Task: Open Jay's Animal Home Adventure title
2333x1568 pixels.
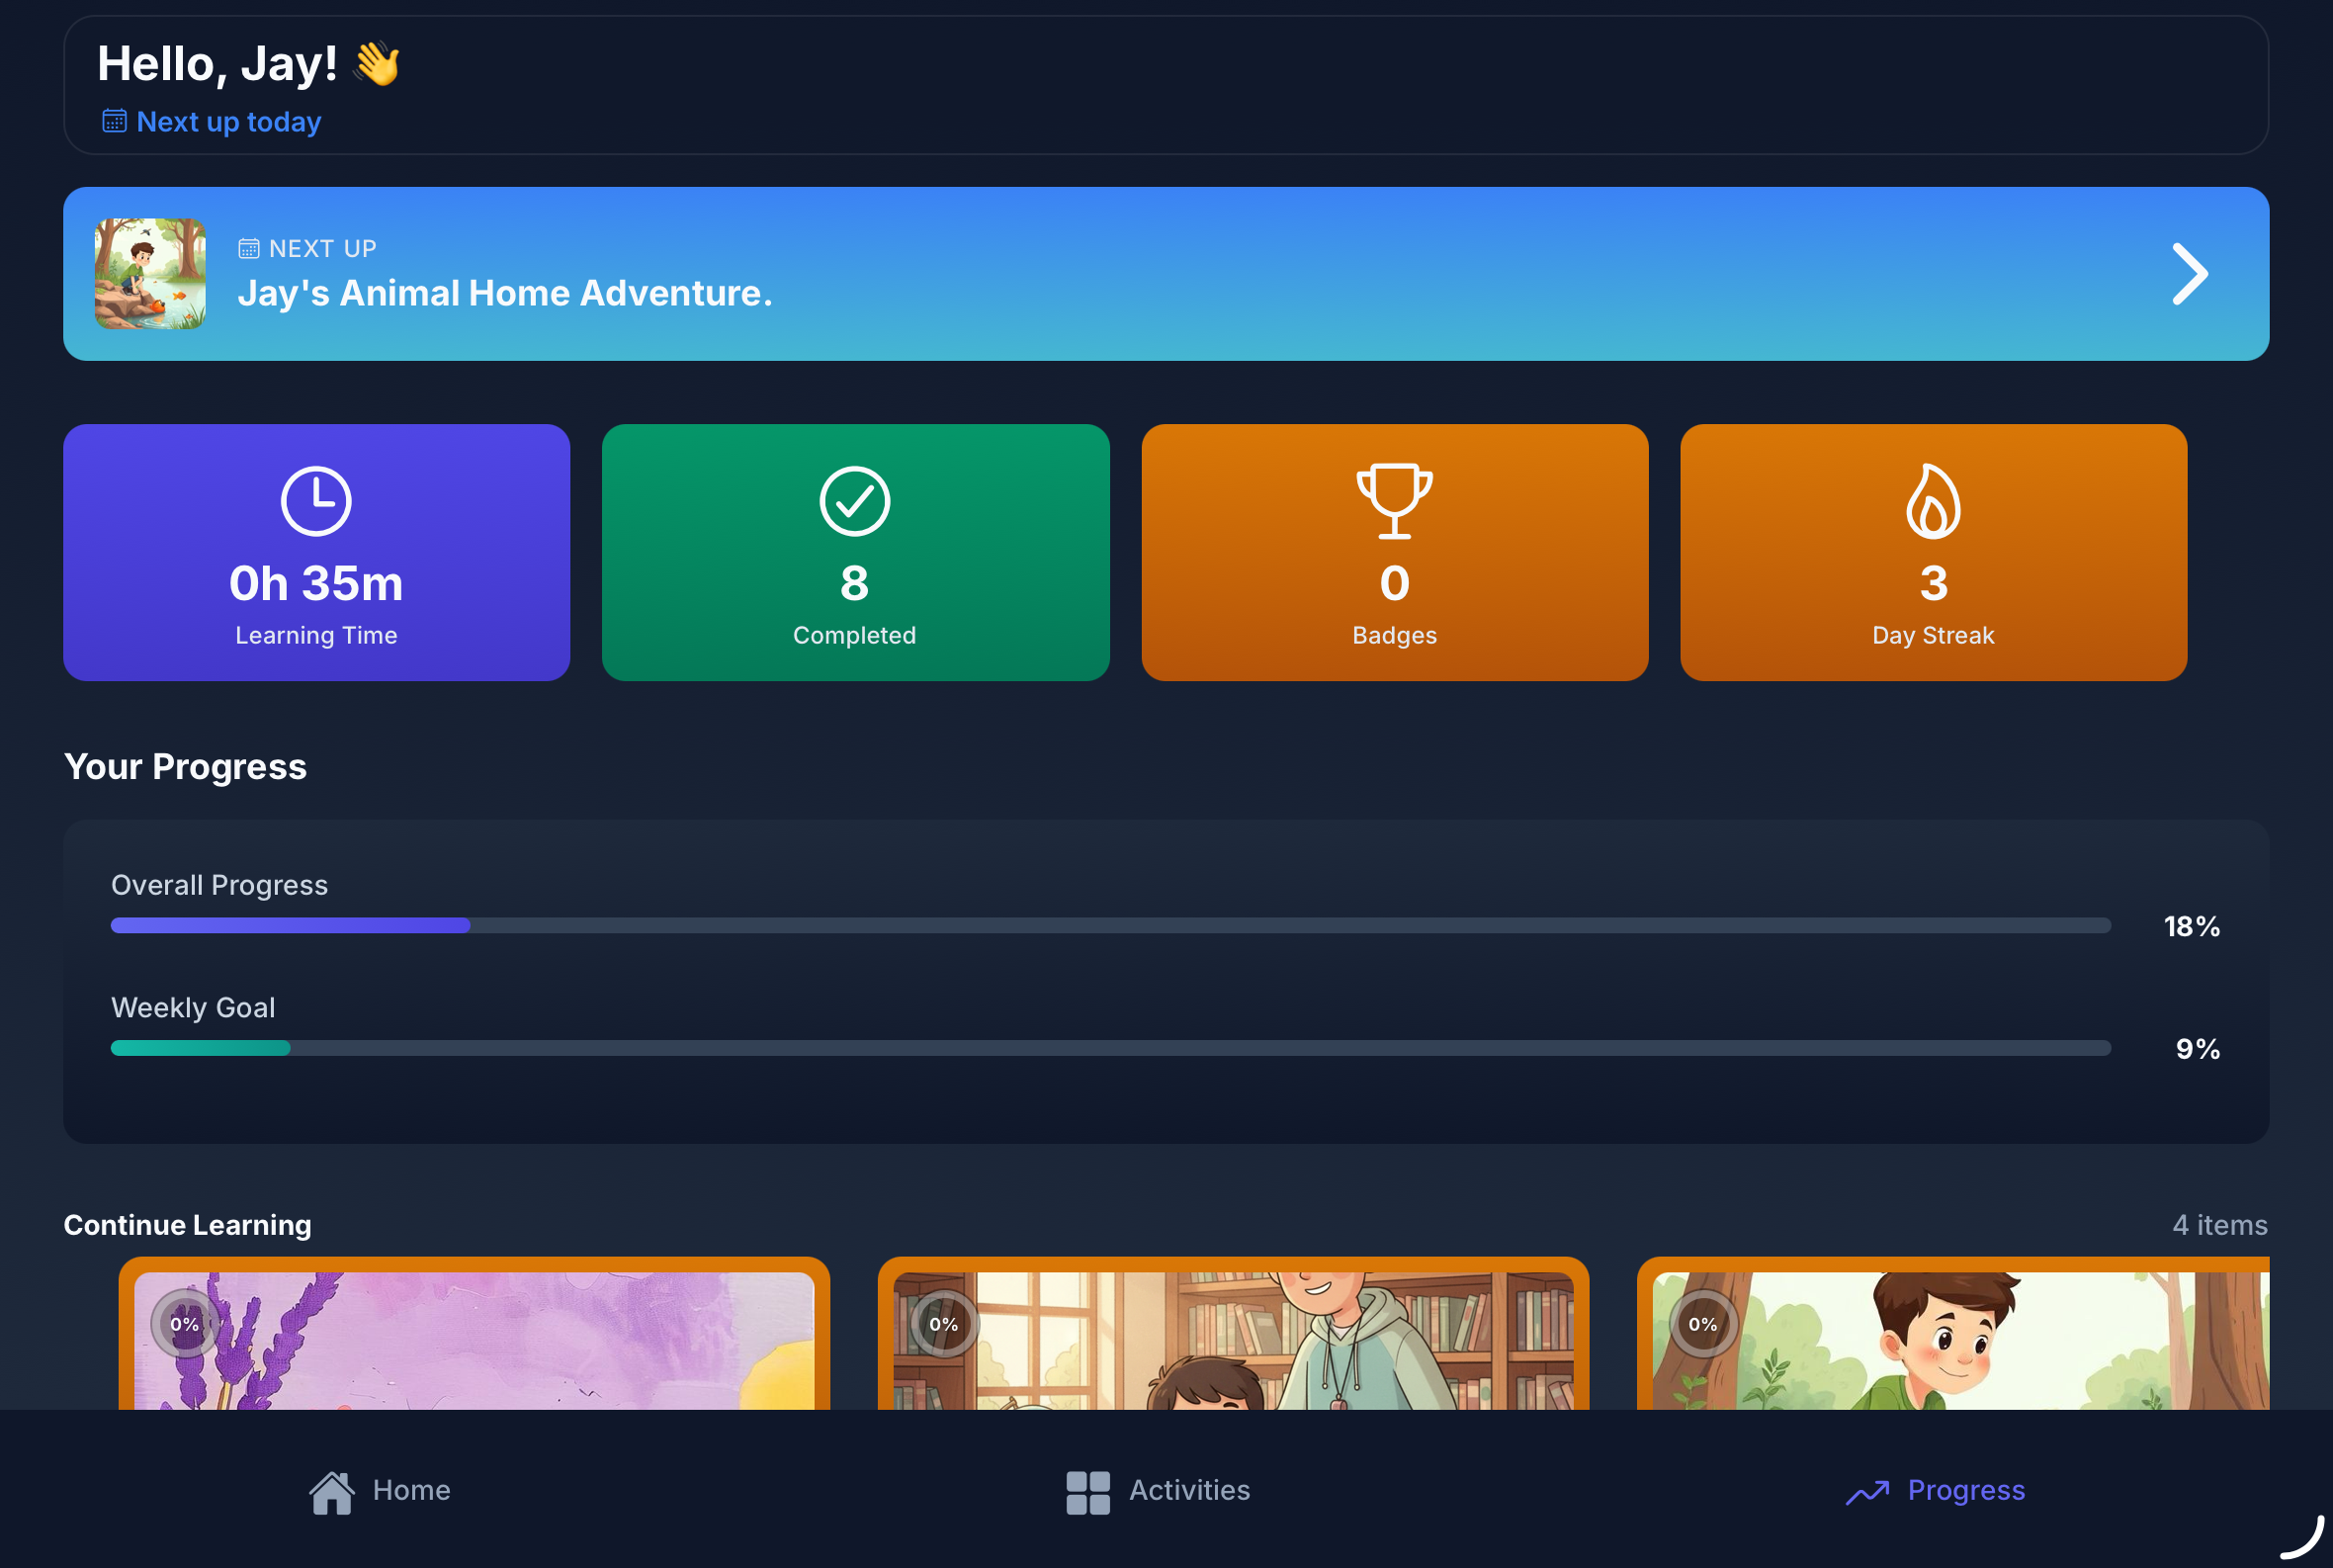Action: [x=504, y=293]
